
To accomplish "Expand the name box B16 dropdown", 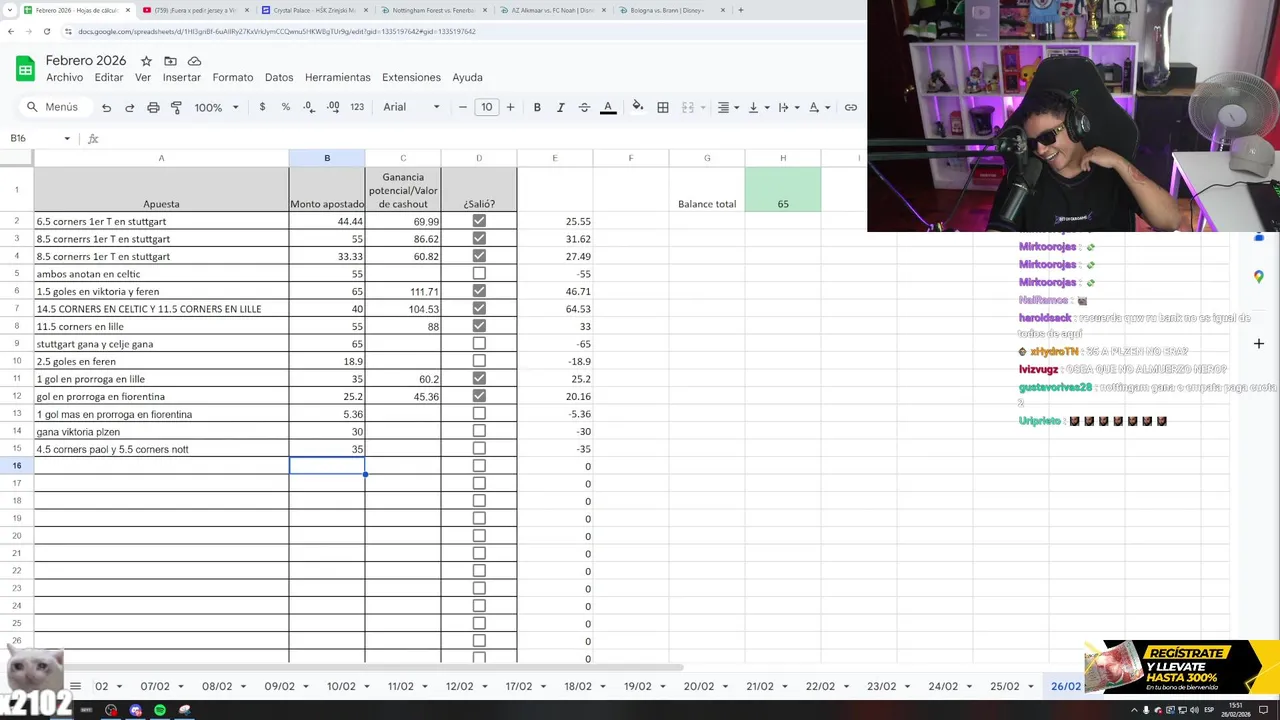I will pyautogui.click(x=67, y=138).
